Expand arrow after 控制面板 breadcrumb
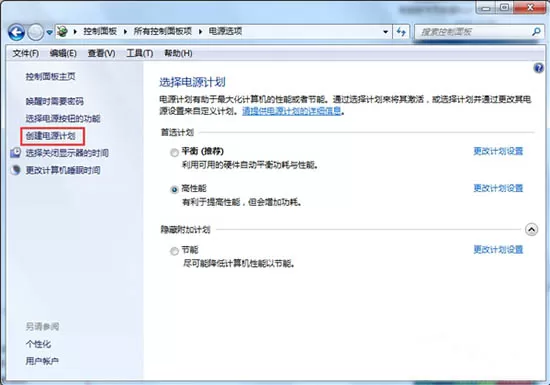The width and height of the screenshot is (550, 385). coord(125,32)
